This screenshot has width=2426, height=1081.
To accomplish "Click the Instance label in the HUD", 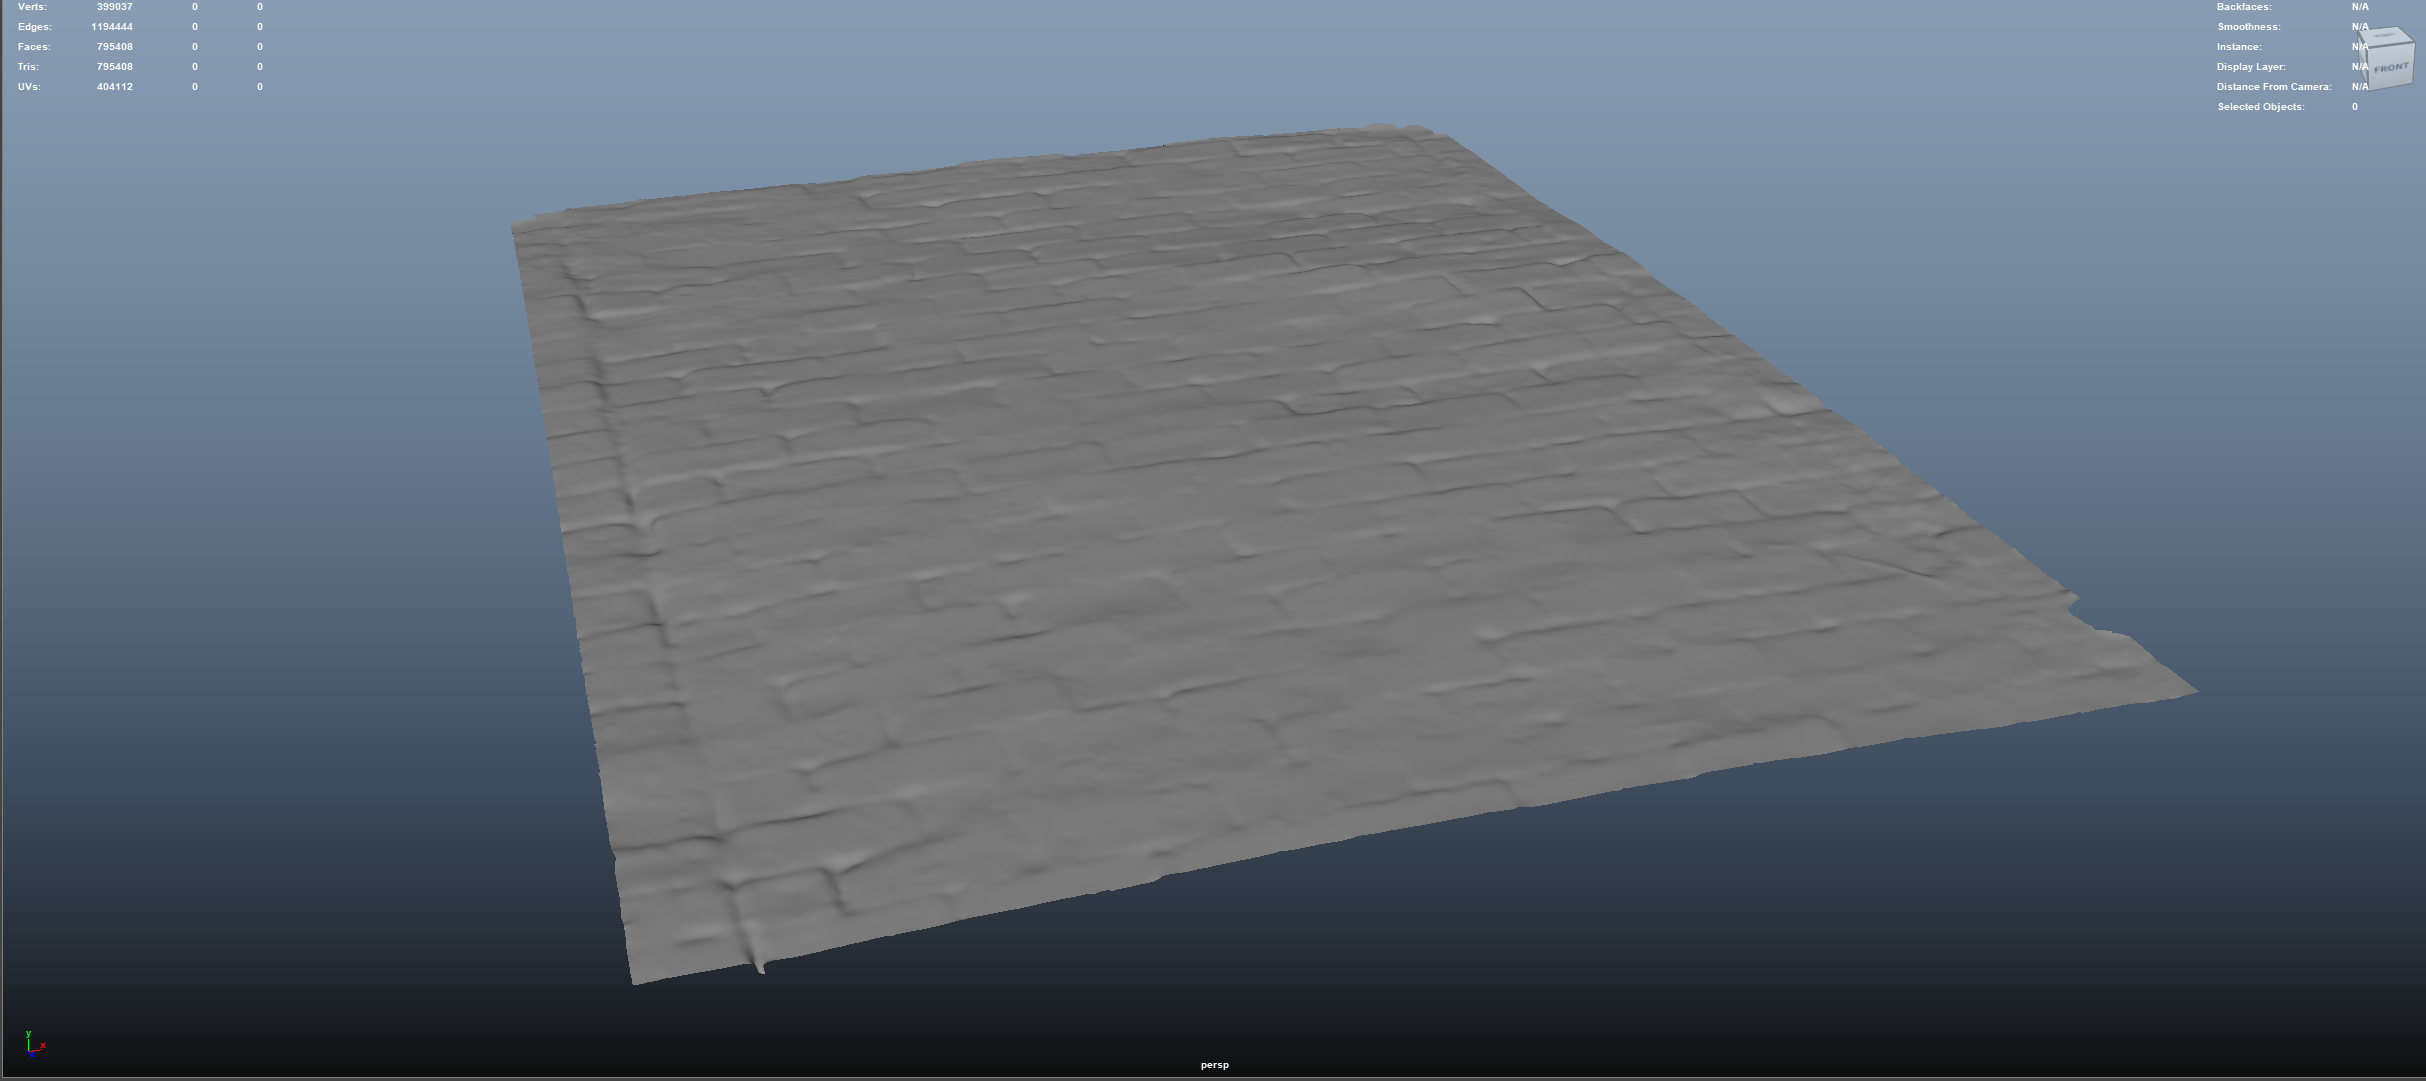I will pos(2239,47).
